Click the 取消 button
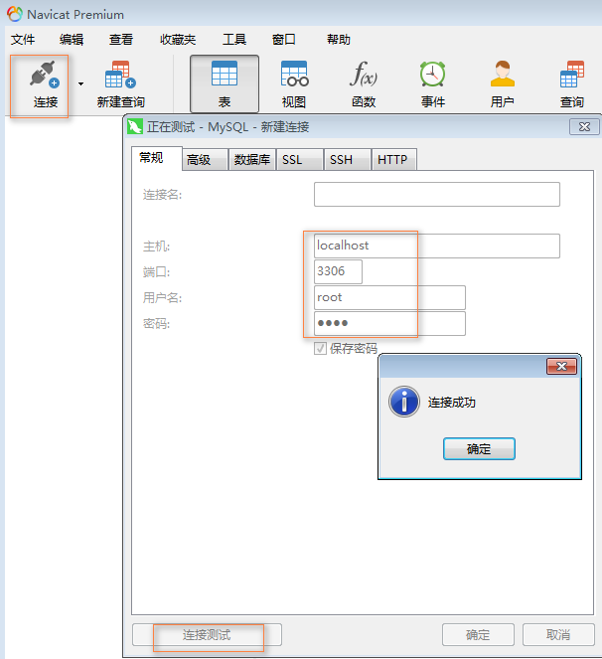The width and height of the screenshot is (602, 659). pos(558,635)
